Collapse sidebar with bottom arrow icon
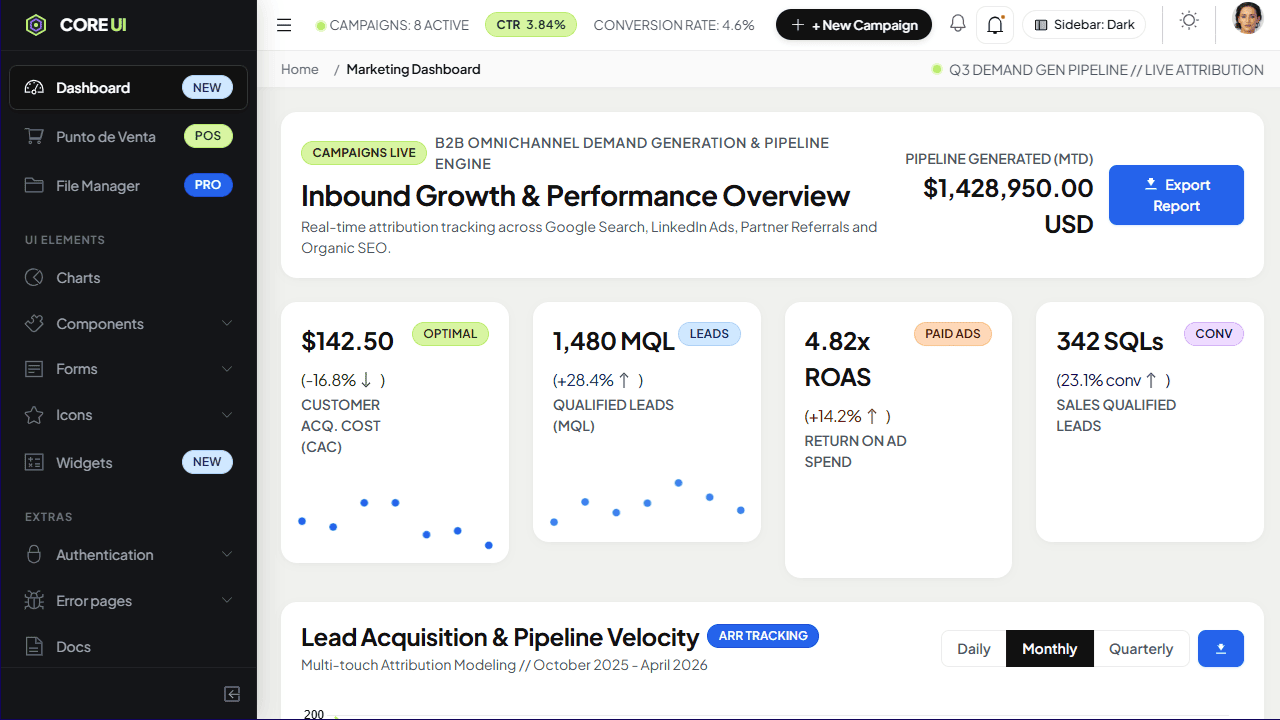Viewport: 1280px width, 720px height. click(232, 694)
